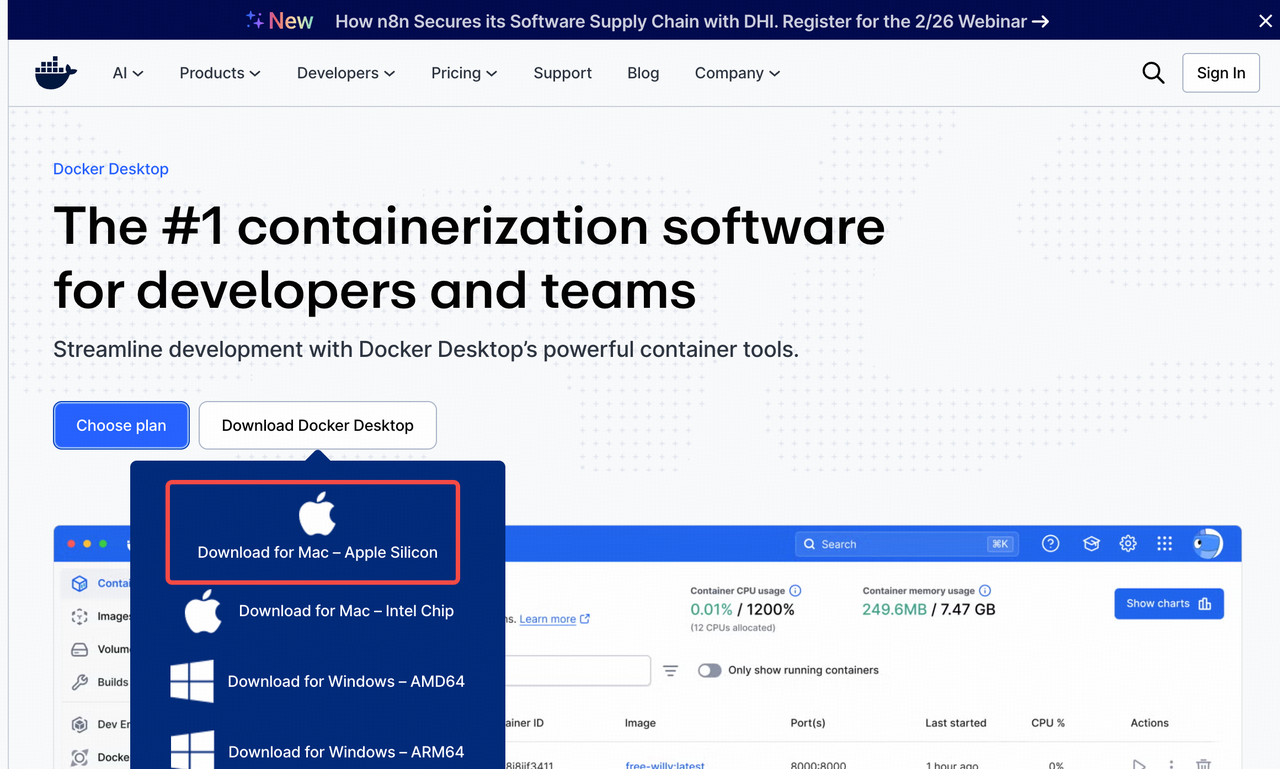This screenshot has width=1280, height=769.
Task: Click the Download Docker Desktop button
Action: (x=318, y=426)
